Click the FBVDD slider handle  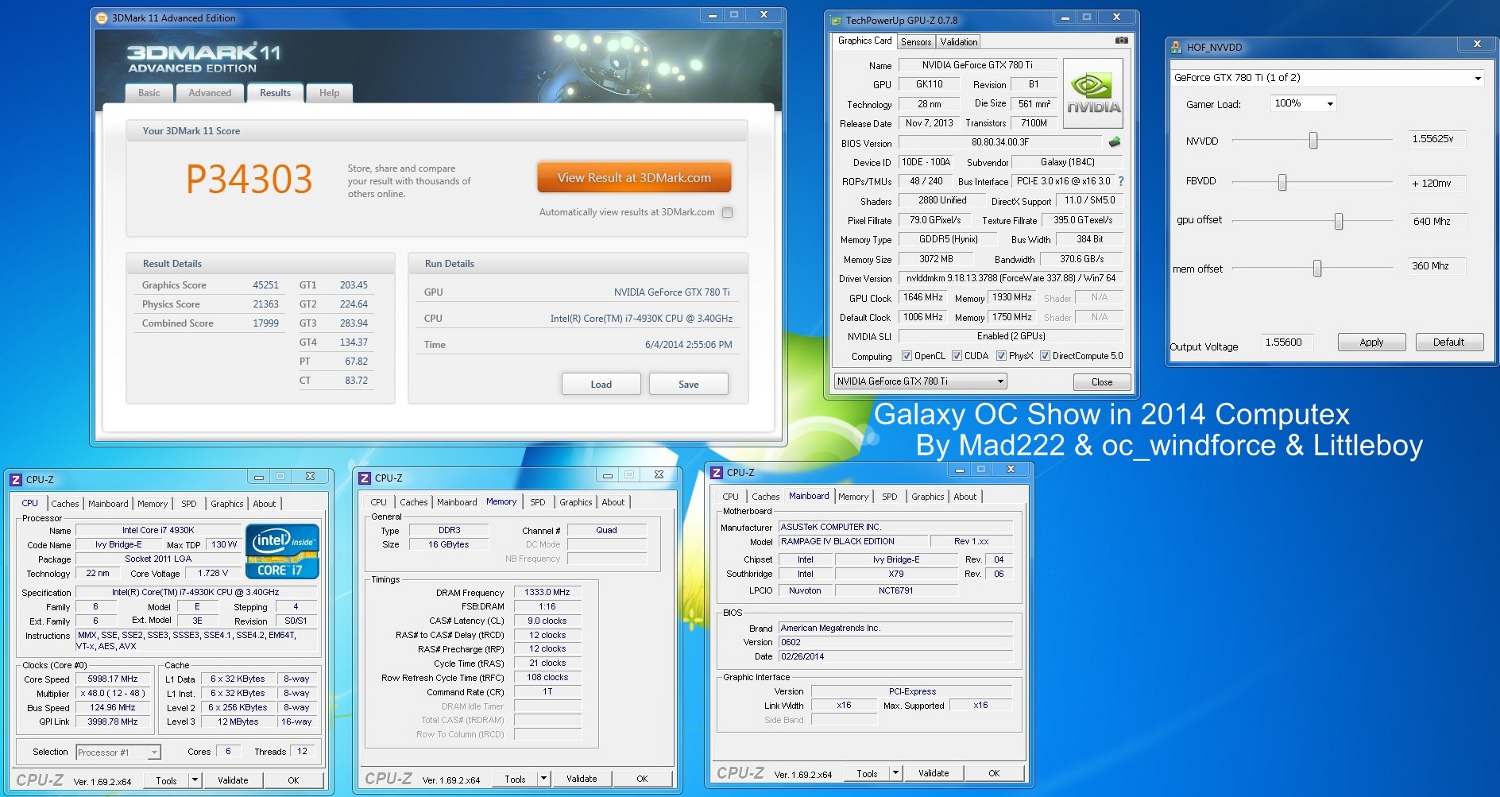(1282, 182)
